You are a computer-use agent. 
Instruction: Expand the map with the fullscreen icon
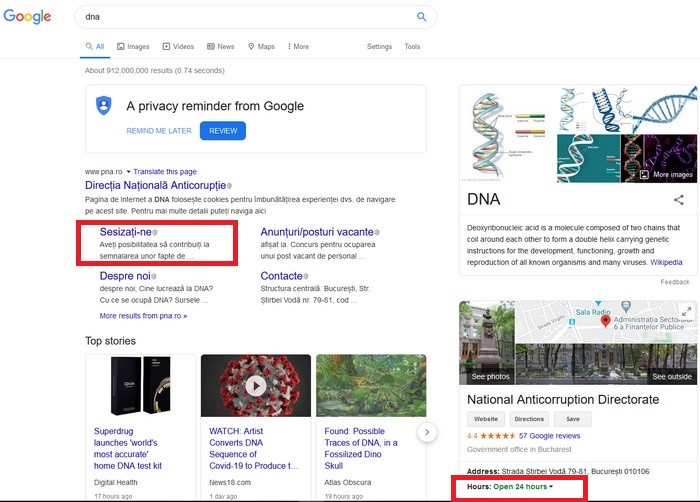pos(687,310)
